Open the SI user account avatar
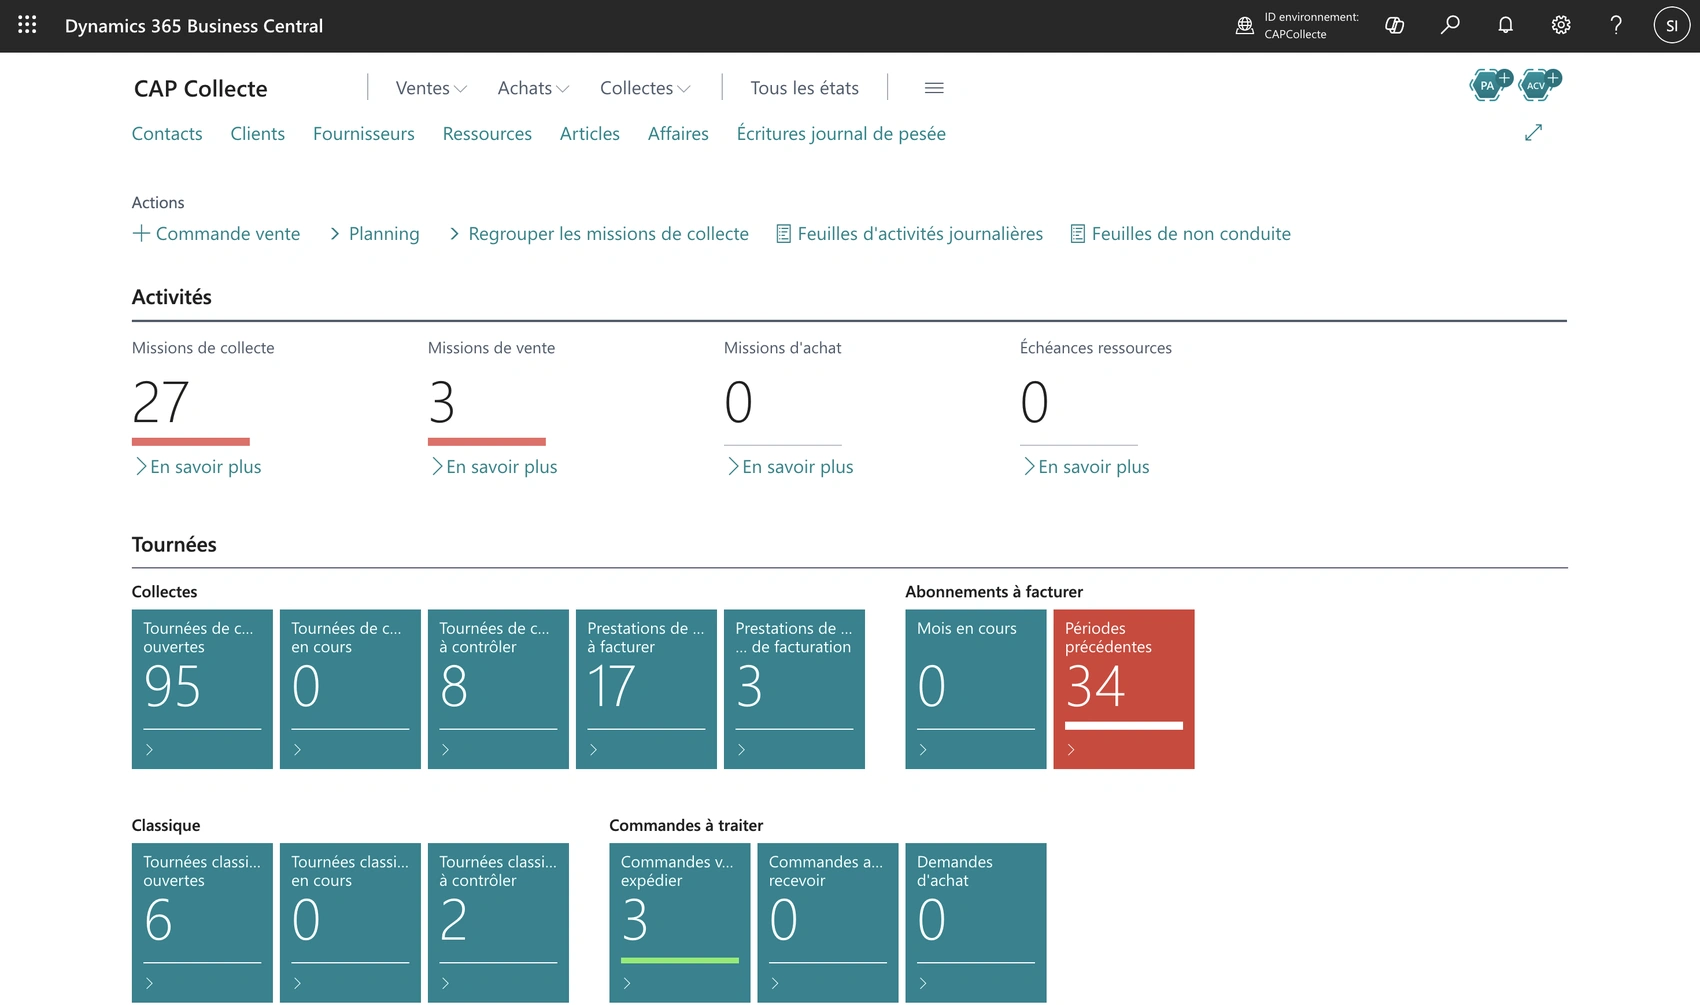Screen dimensions: 1700x1005 (1671, 25)
